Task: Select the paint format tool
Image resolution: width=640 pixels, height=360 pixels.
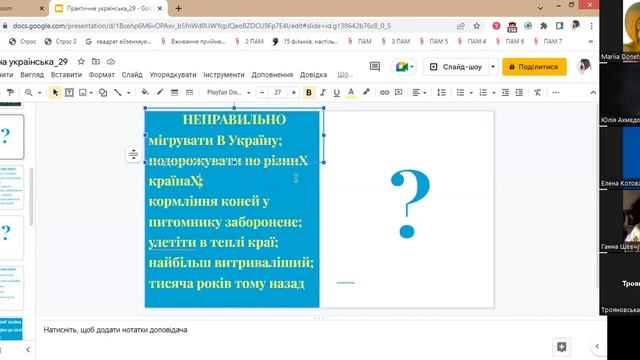Action: click(x=10, y=93)
